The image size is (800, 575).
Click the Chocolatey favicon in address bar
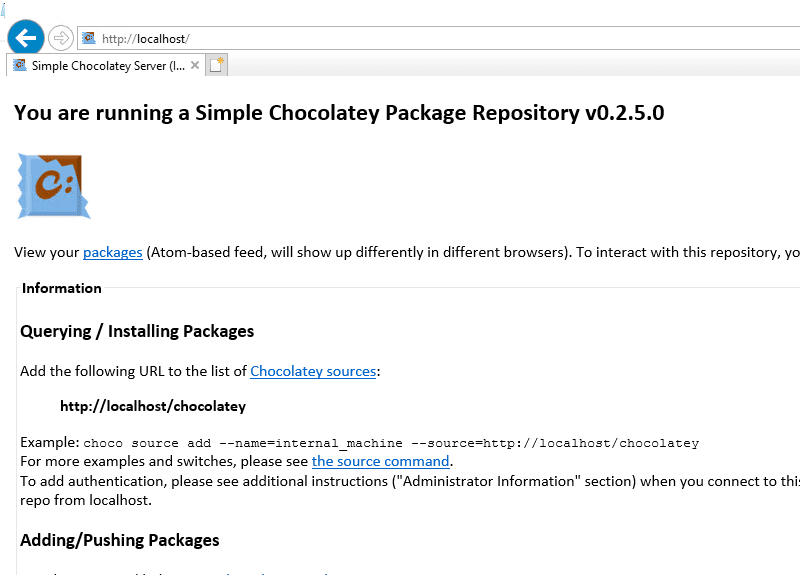pyautogui.click(x=89, y=39)
